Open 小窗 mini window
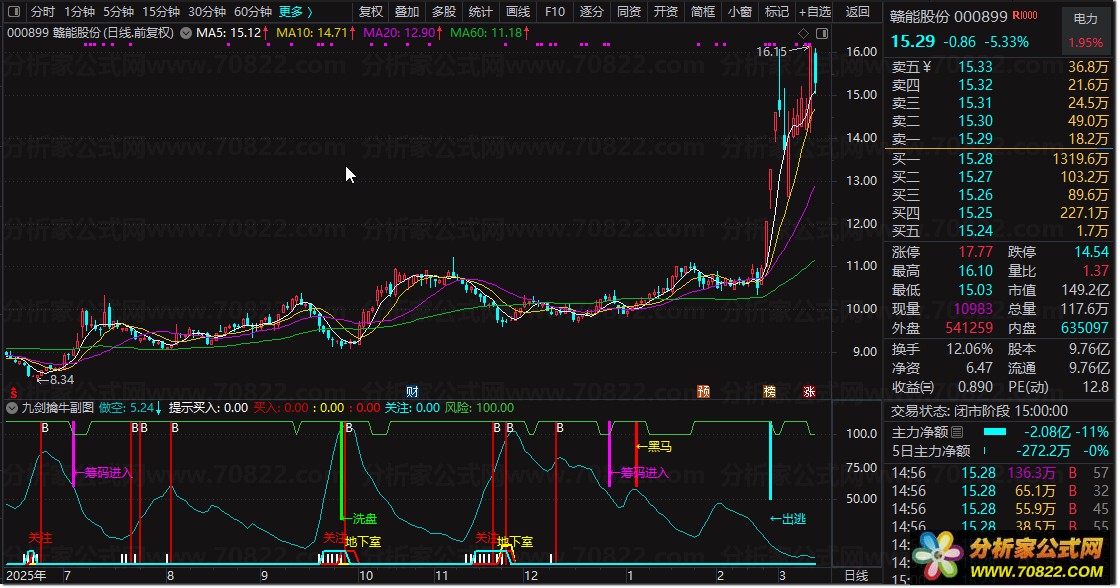 (x=740, y=11)
